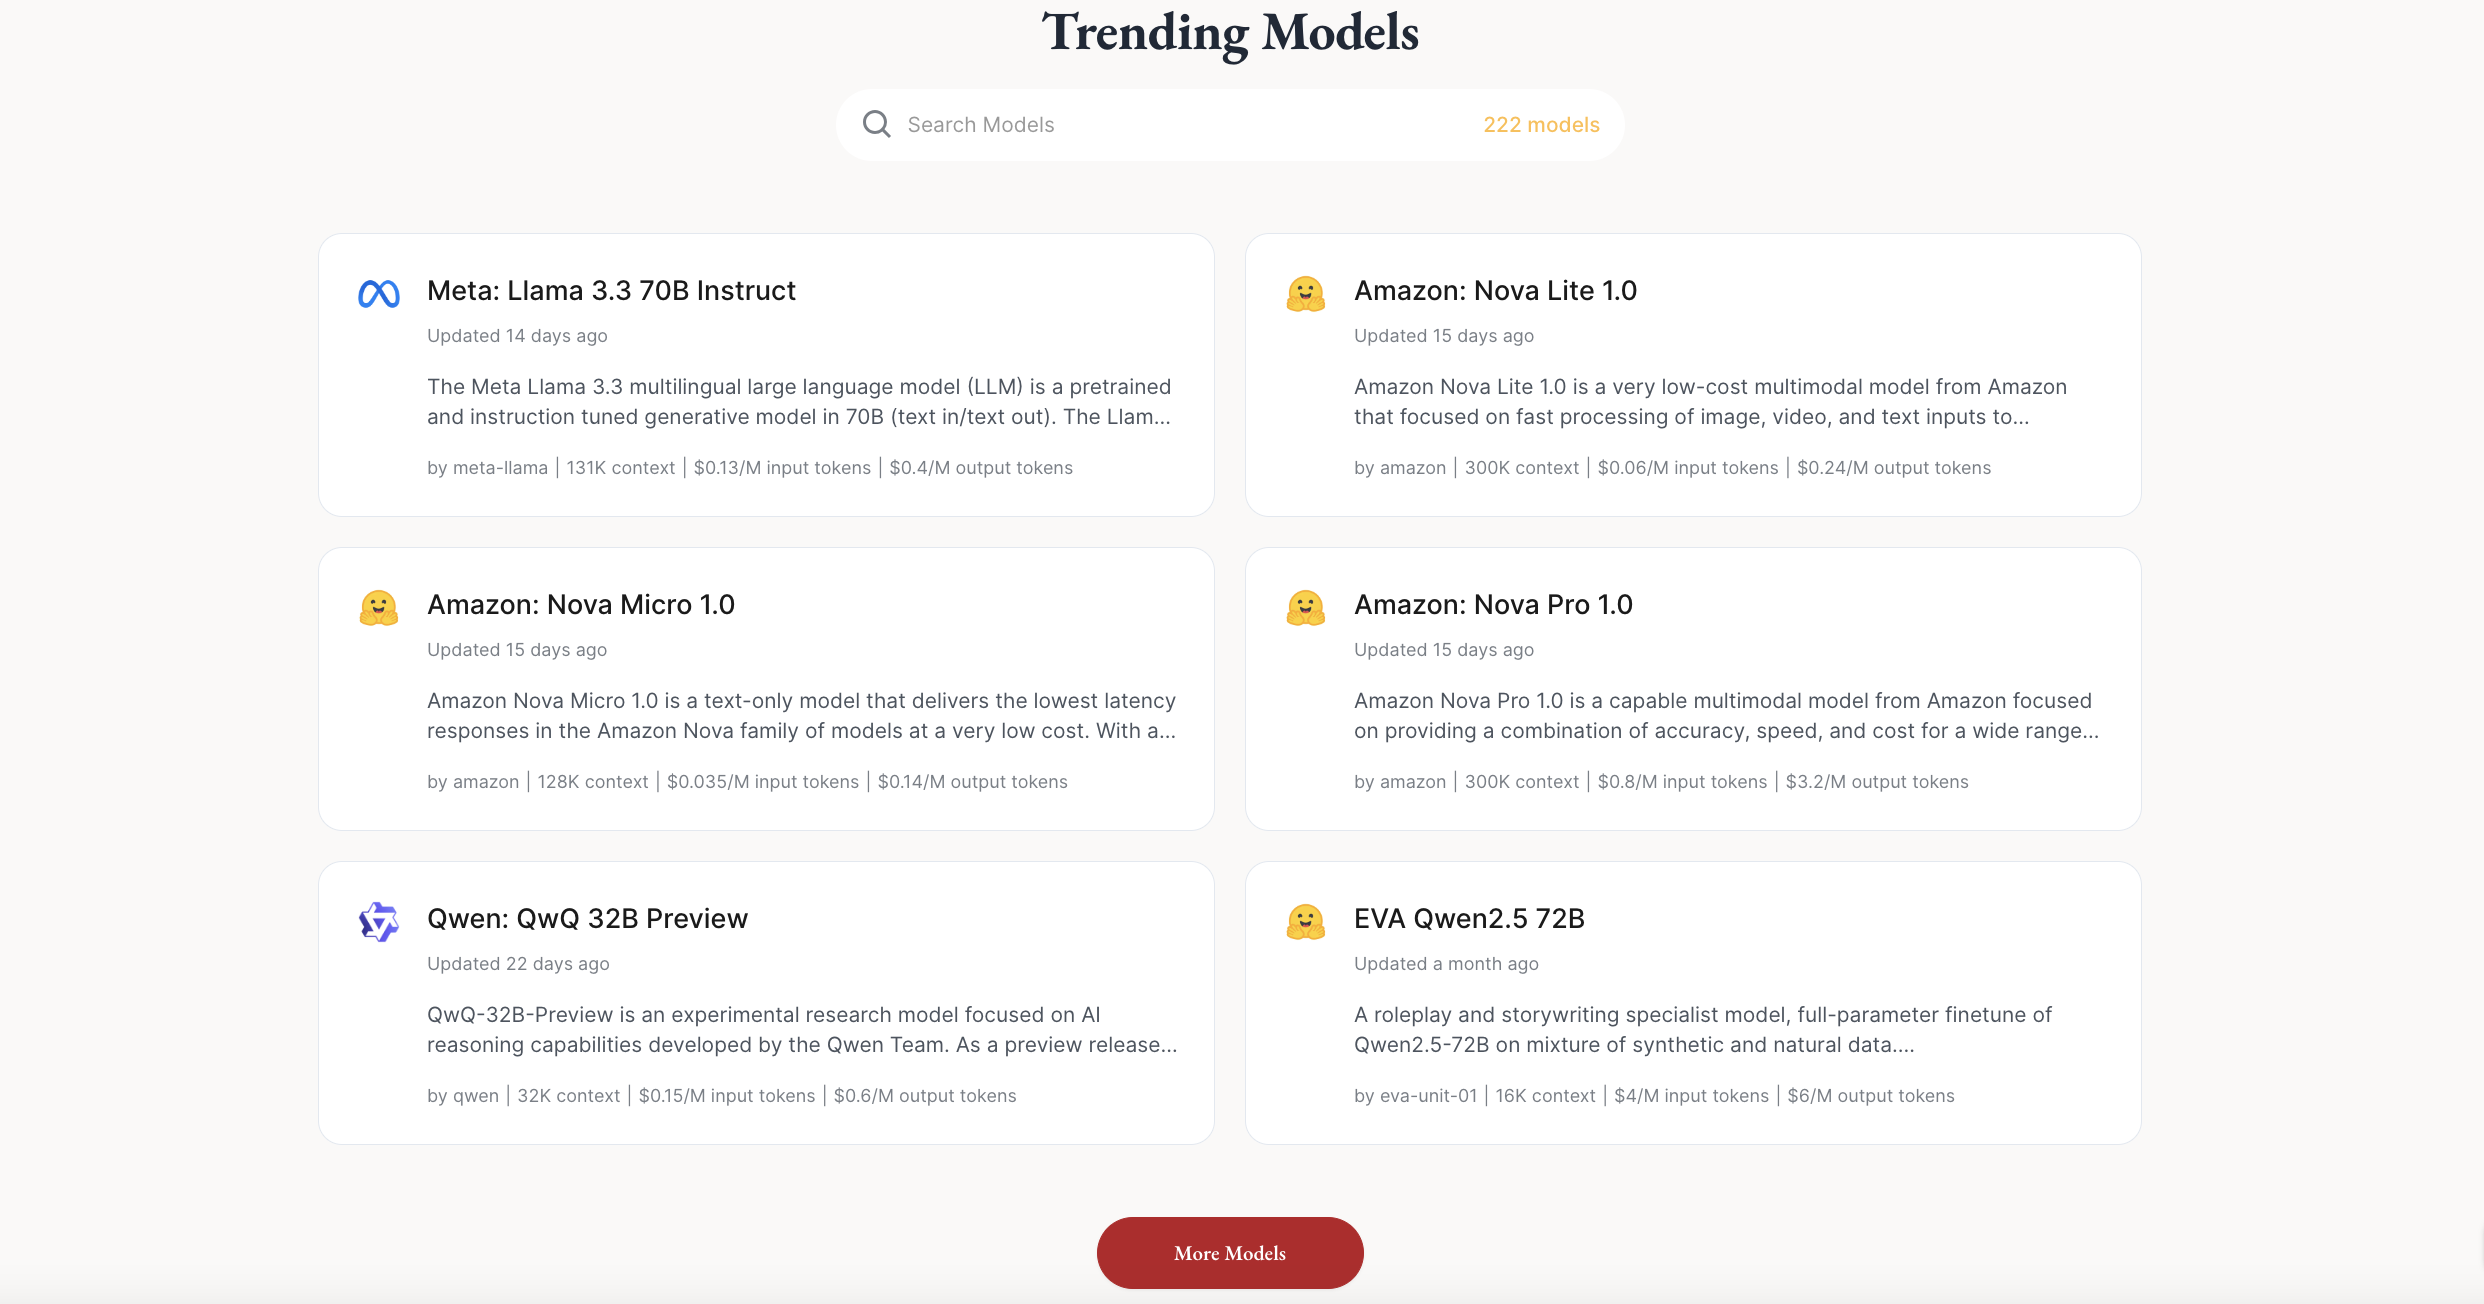Click the search magnifier icon
2484x1304 pixels.
point(877,124)
